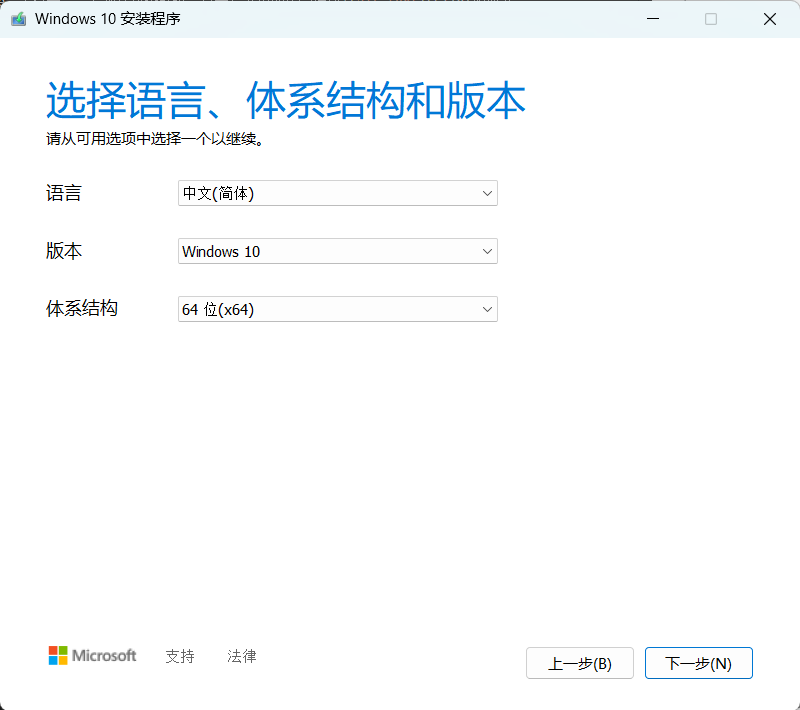This screenshot has width=800, height=710.
Task: Close the Windows 10 安装程序 window
Action: point(769,19)
